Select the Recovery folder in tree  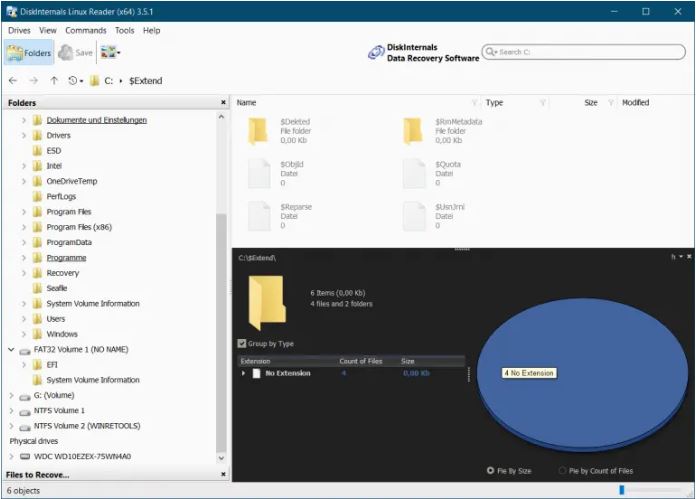coord(63,273)
